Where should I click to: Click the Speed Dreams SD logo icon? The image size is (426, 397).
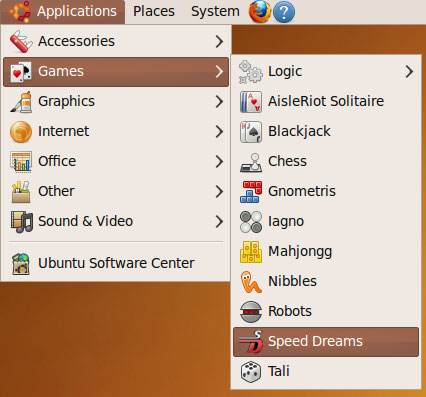tap(251, 342)
